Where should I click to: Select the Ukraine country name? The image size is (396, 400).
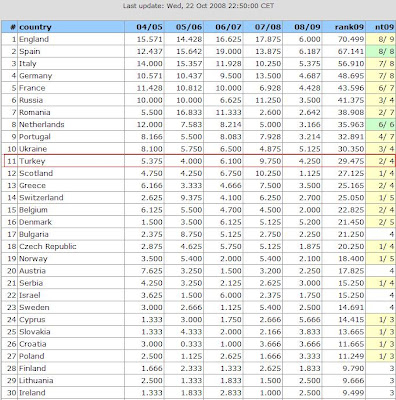(33, 149)
